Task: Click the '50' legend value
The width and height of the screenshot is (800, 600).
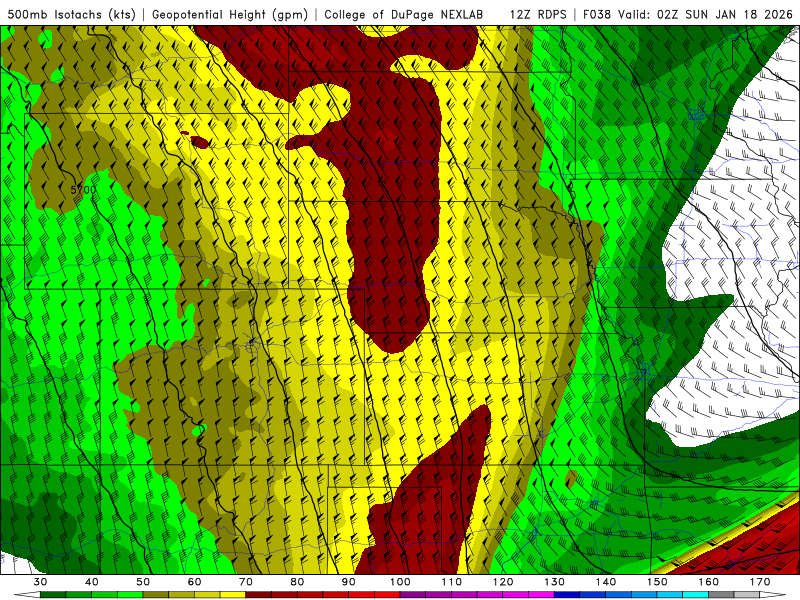Action: [143, 582]
